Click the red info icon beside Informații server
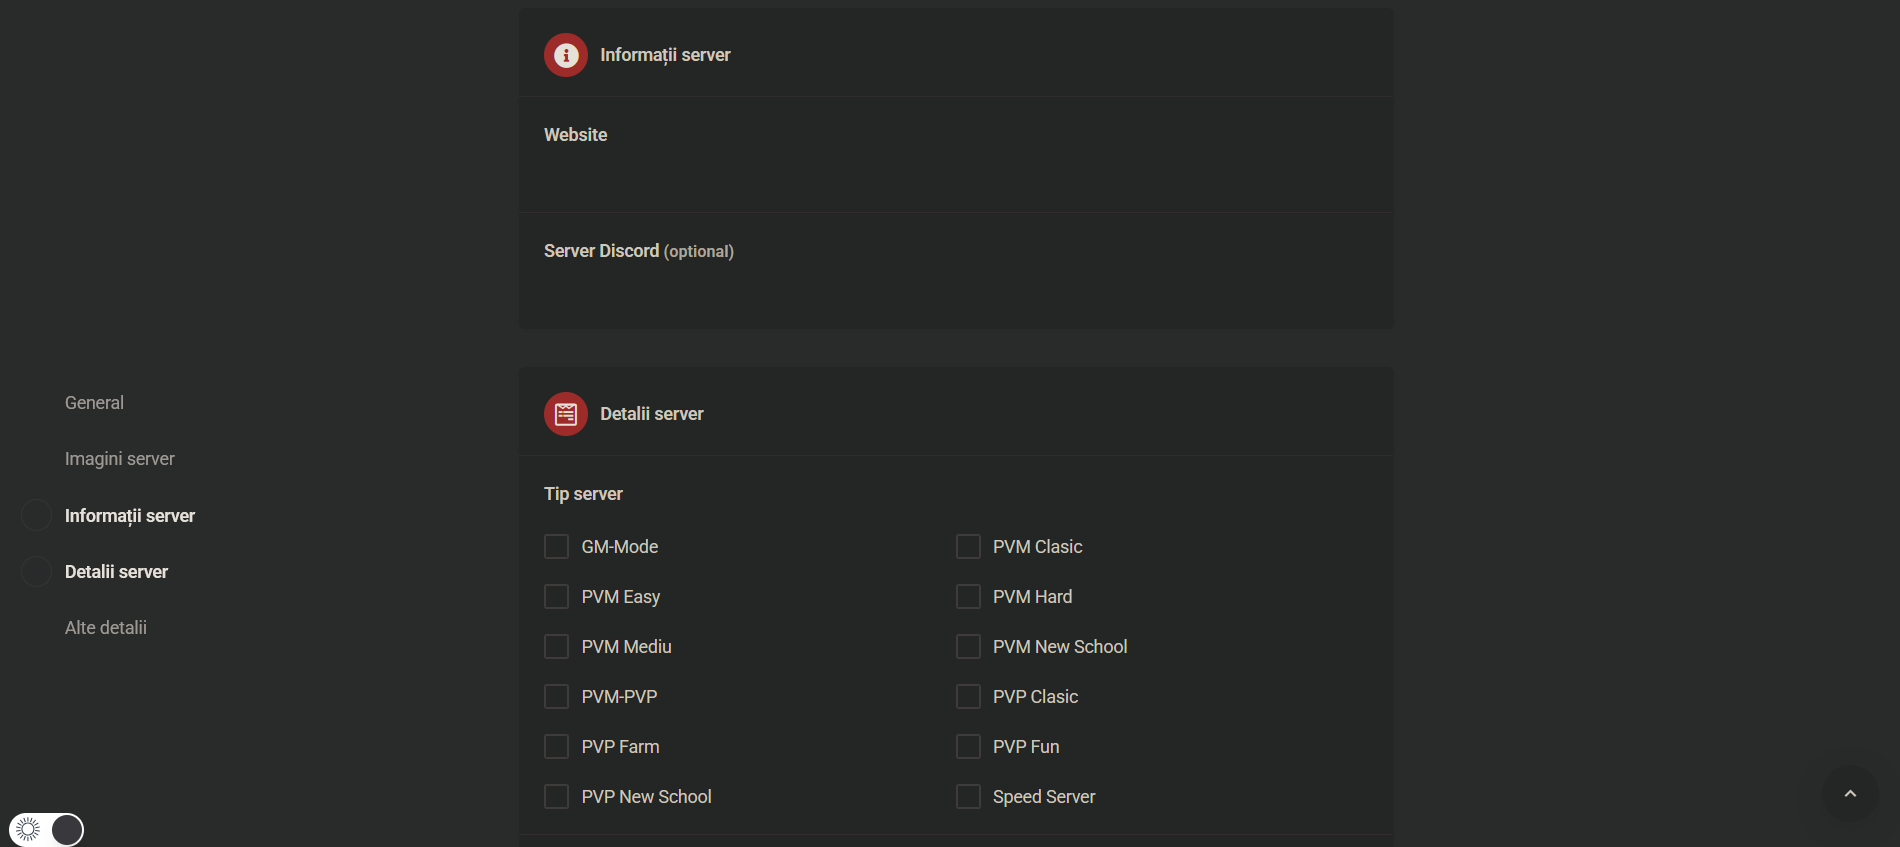This screenshot has width=1900, height=847. (x=565, y=55)
